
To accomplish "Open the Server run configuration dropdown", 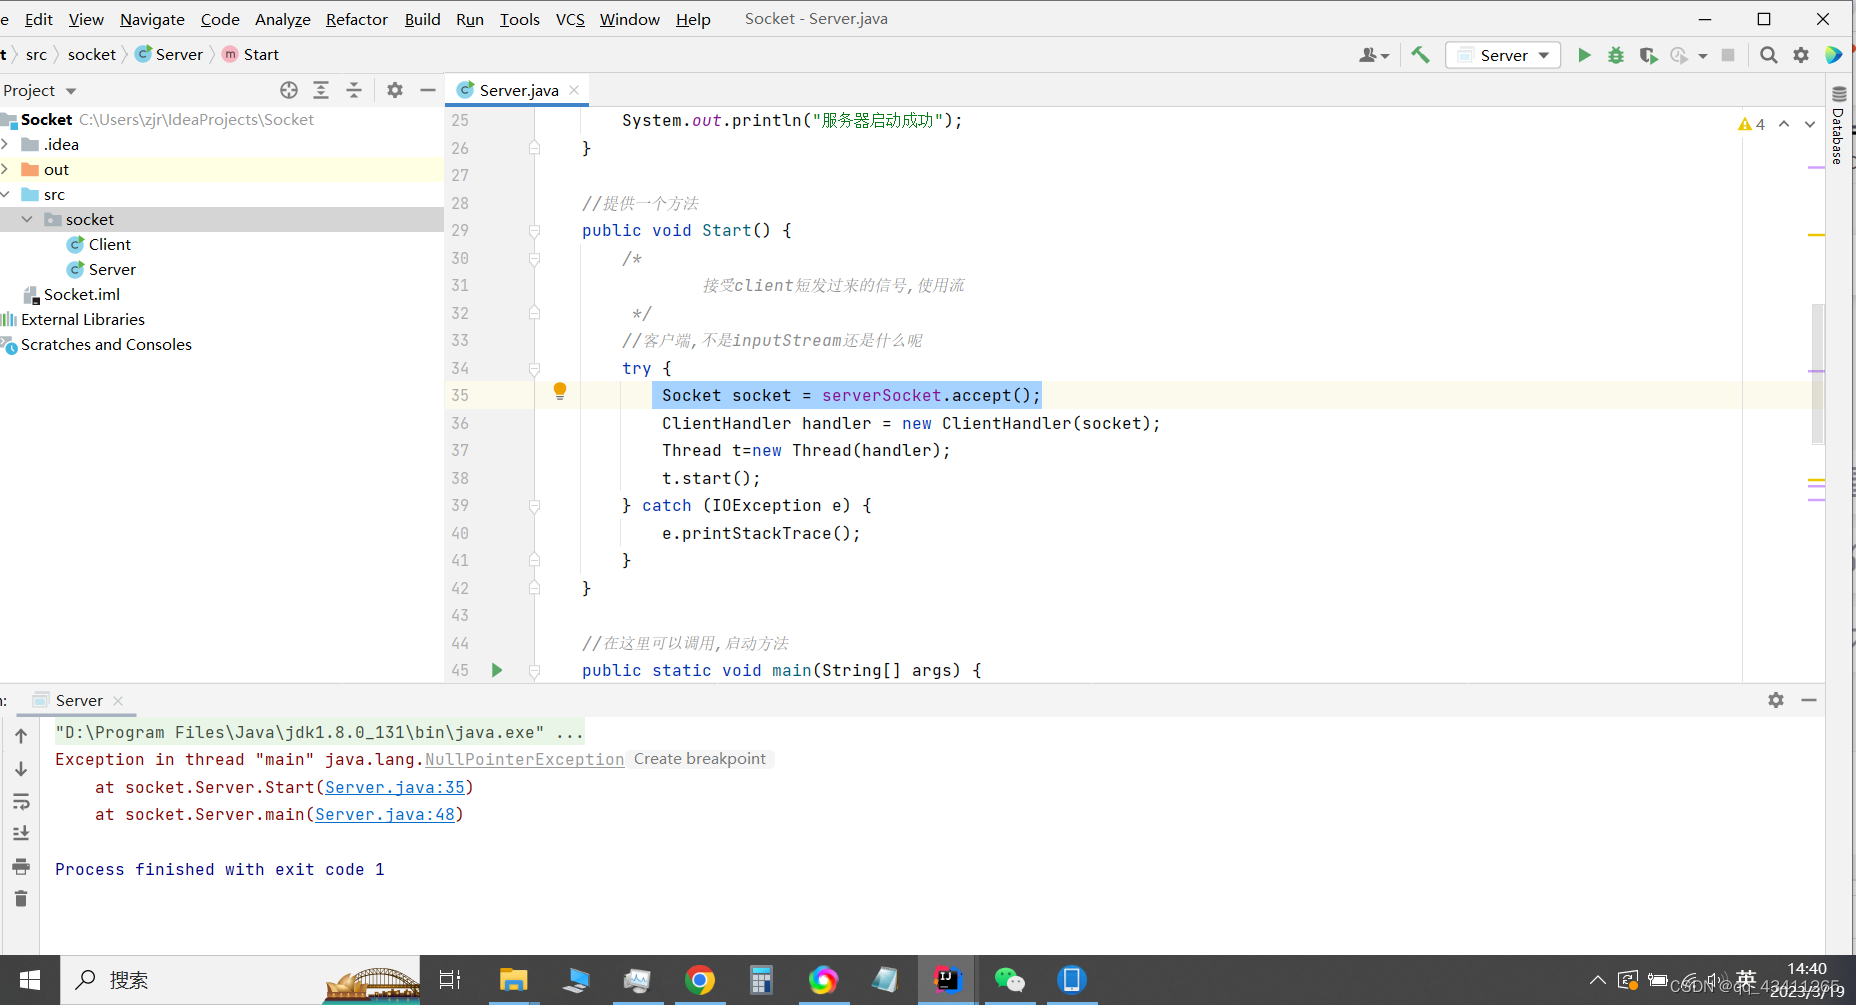I will [1543, 55].
